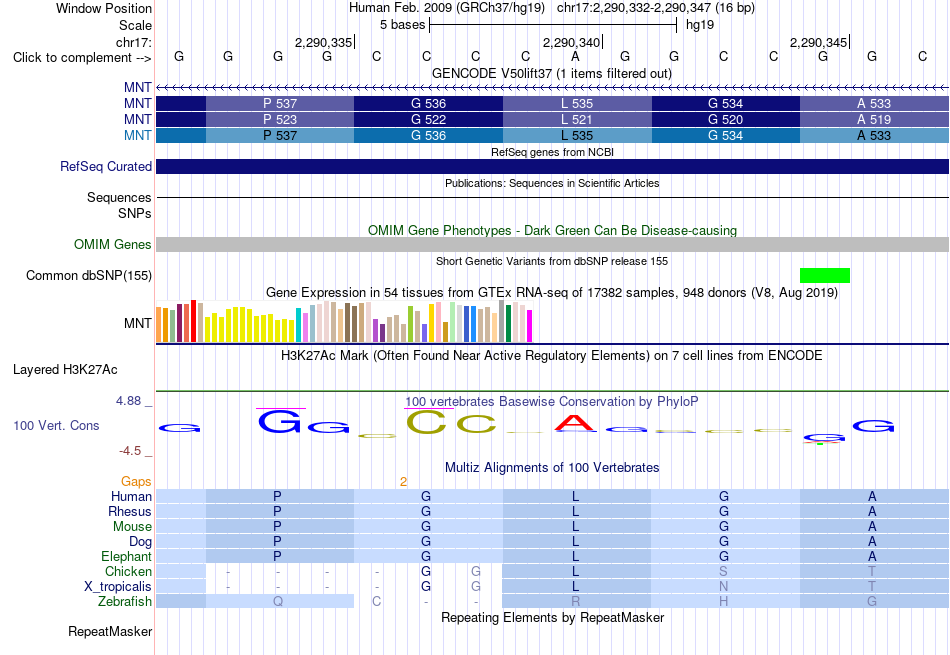The width and height of the screenshot is (950, 655).
Task: Click the 'OMIM Genes' track label
Action: coord(112,244)
